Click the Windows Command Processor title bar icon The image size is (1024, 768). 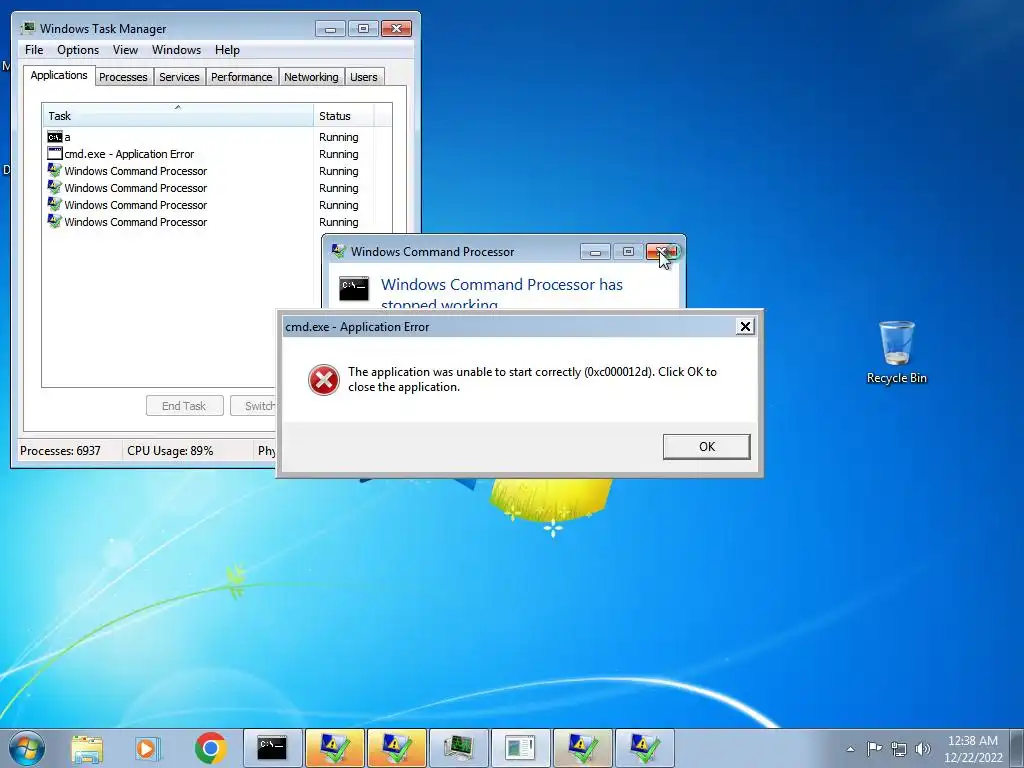pyautogui.click(x=338, y=251)
